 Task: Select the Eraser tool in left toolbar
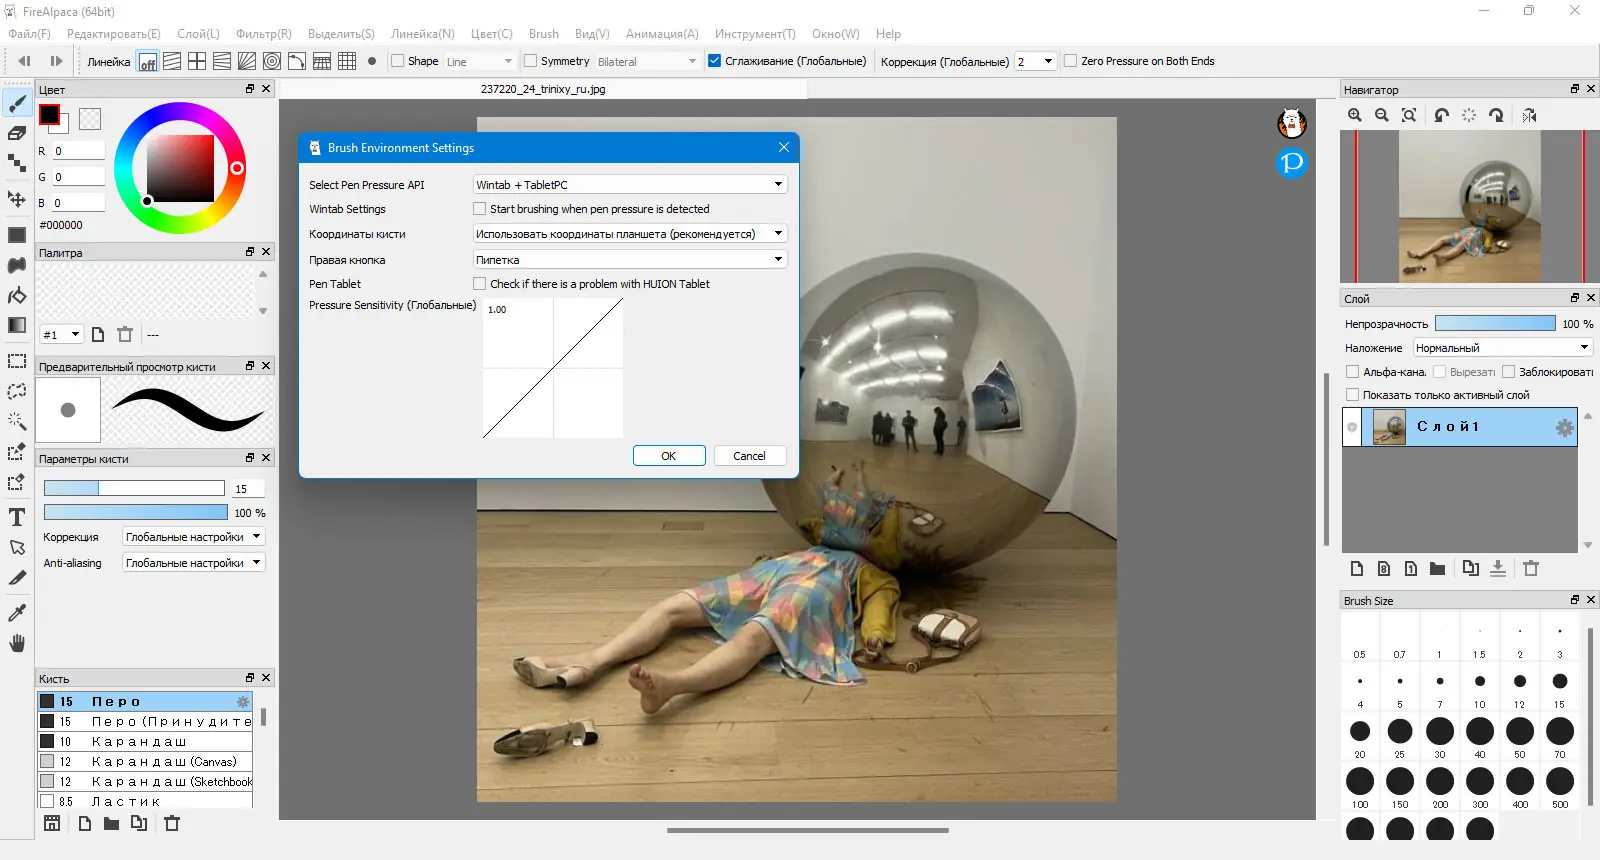pyautogui.click(x=17, y=133)
